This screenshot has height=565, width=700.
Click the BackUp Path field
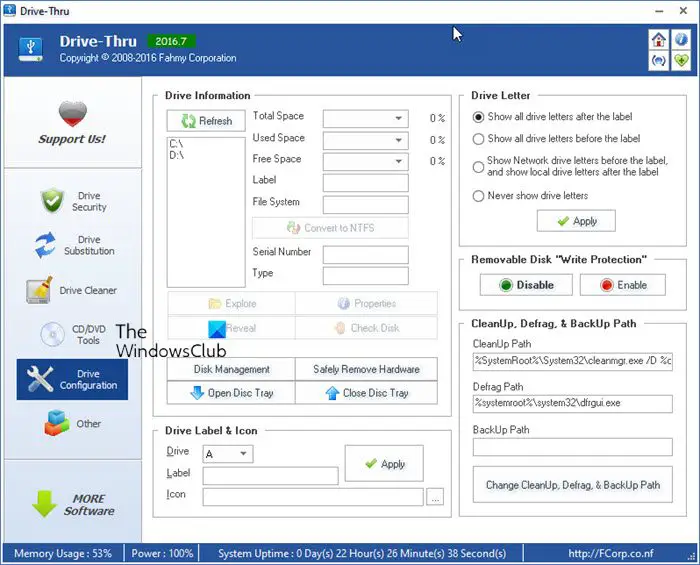pyautogui.click(x=573, y=447)
